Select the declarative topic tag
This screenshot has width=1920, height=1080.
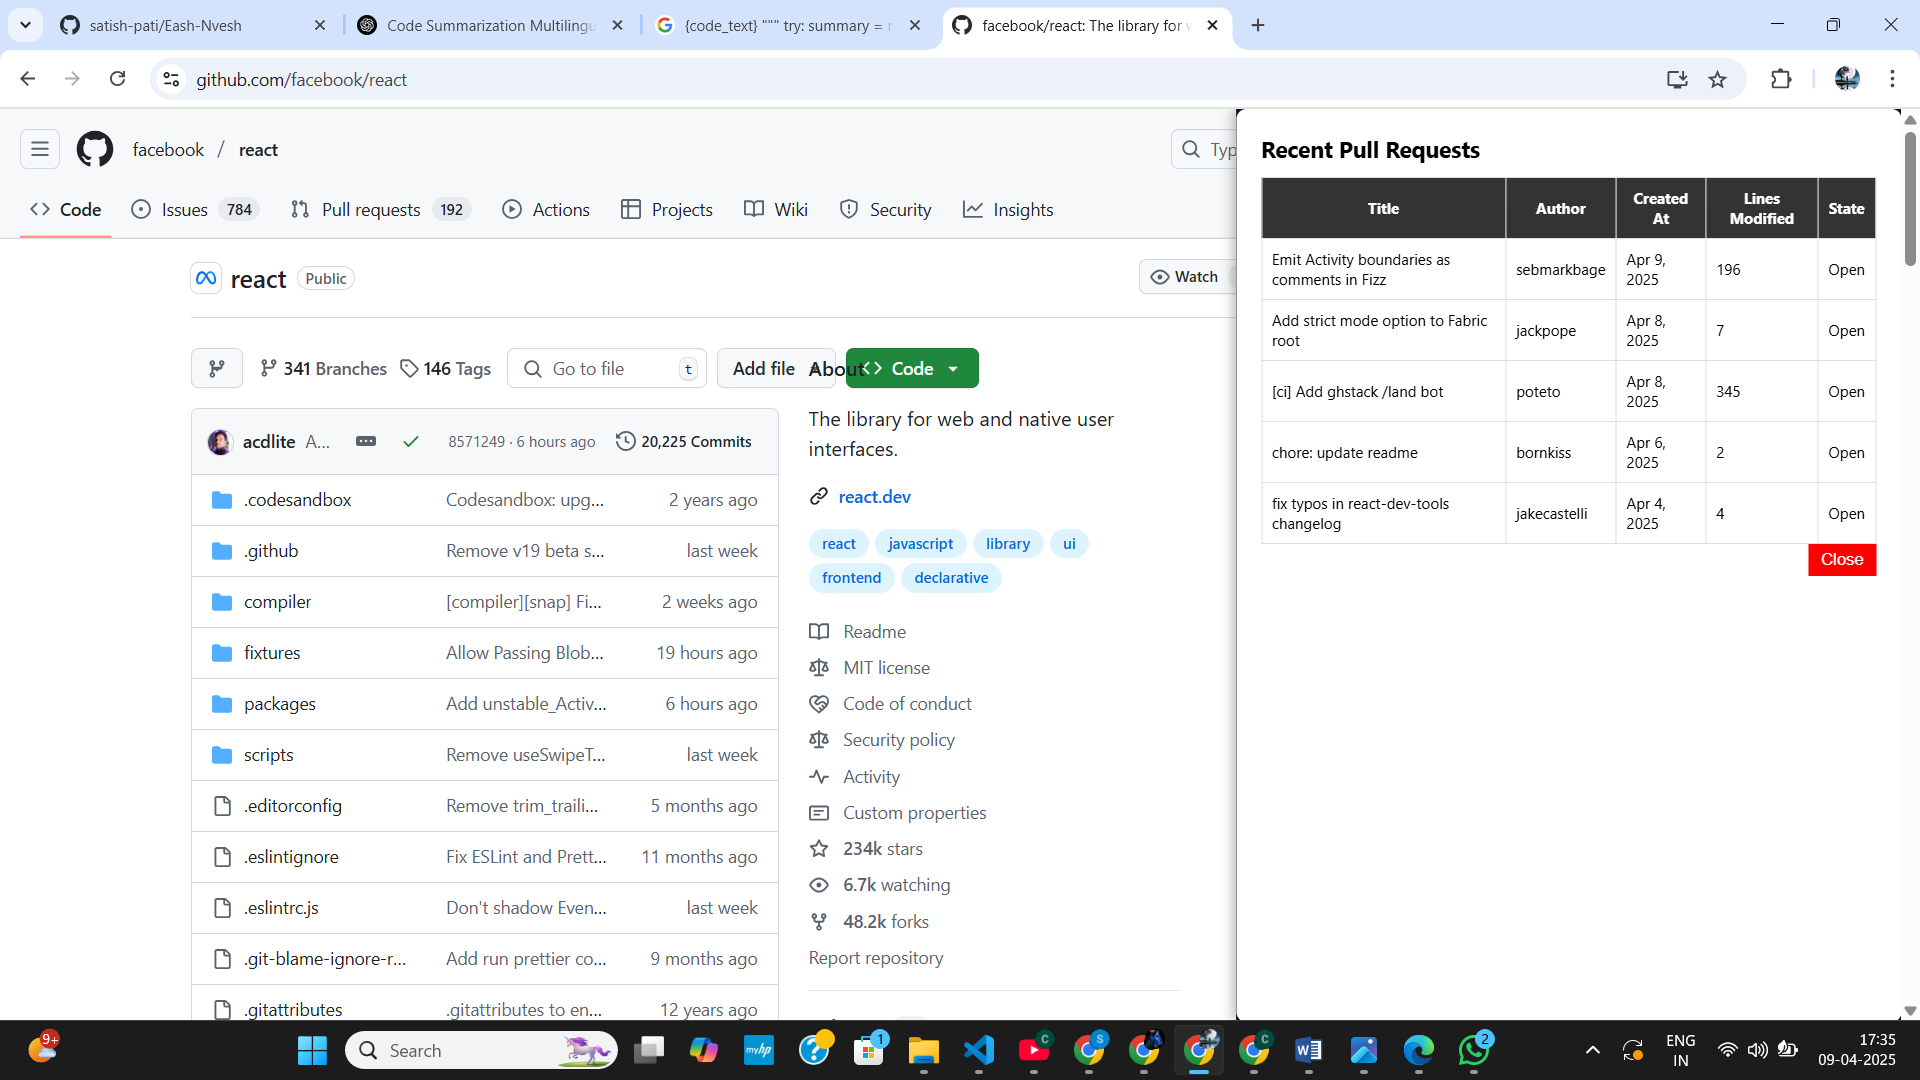(x=951, y=577)
